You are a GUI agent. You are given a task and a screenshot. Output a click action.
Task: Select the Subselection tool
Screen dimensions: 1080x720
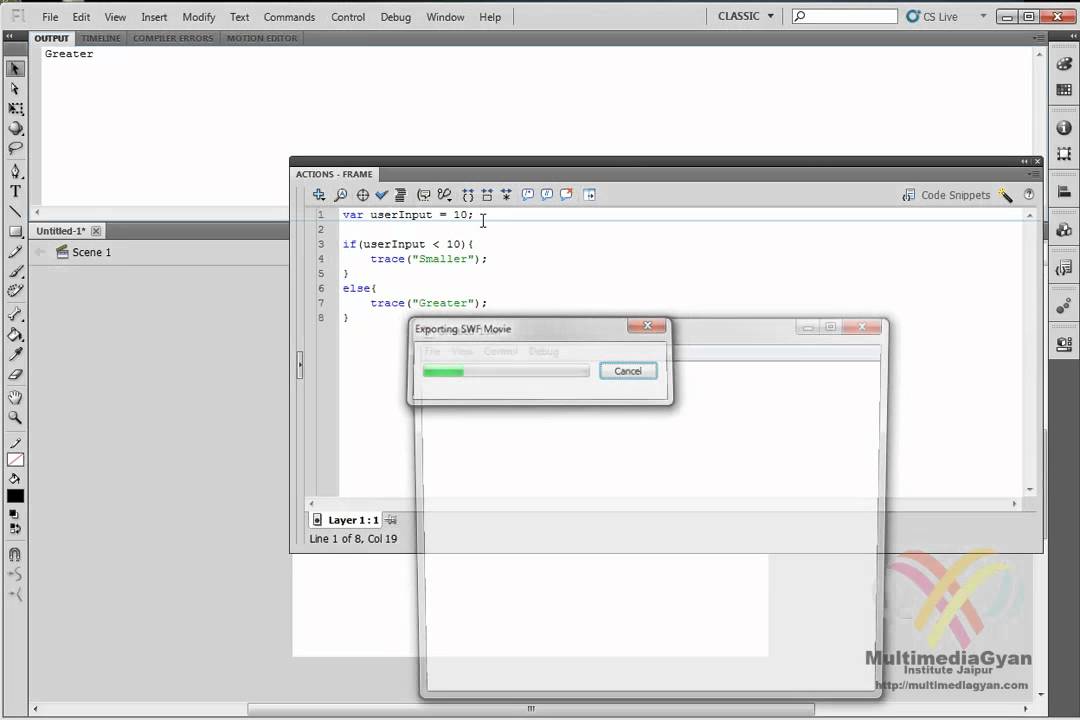click(15, 89)
